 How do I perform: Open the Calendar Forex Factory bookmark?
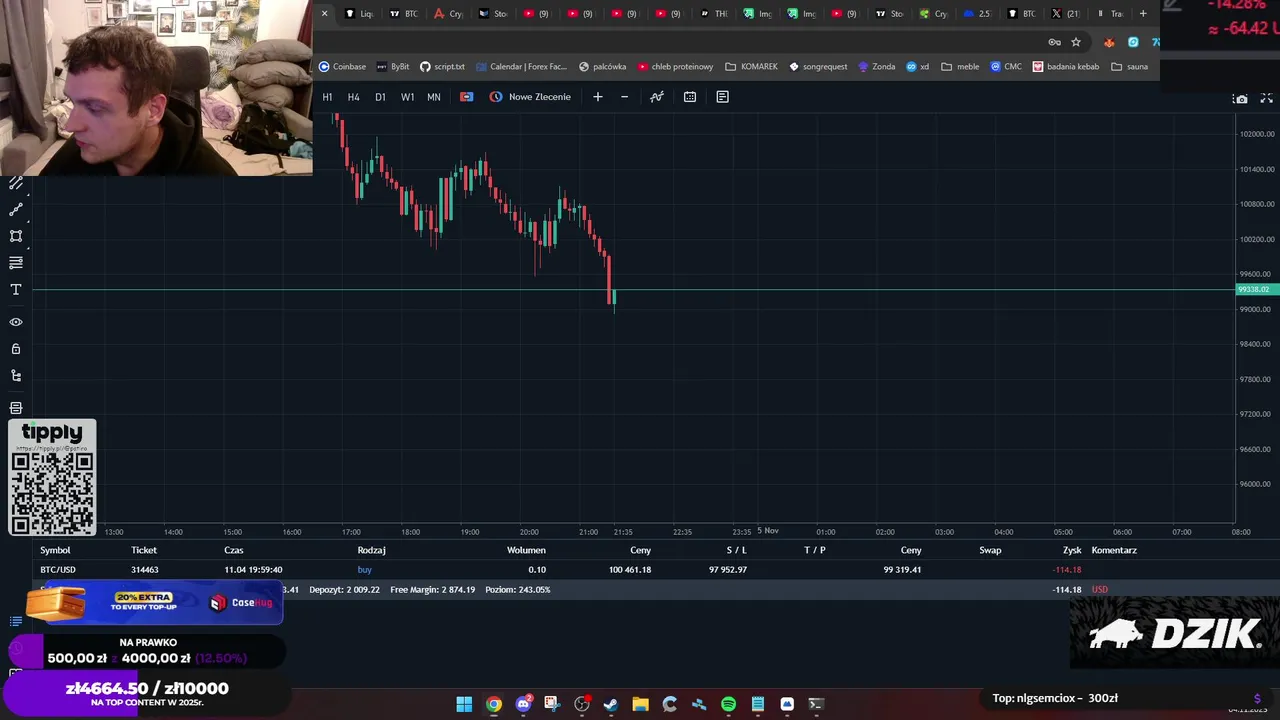(x=521, y=67)
